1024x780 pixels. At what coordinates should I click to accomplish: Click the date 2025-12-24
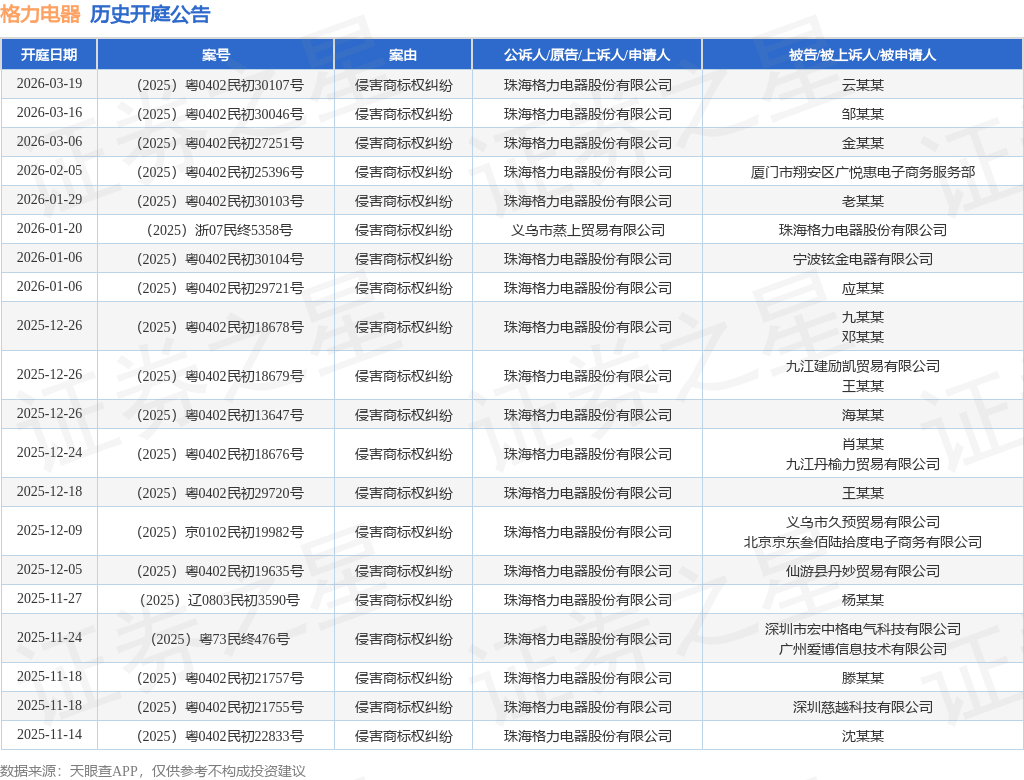[x=50, y=452]
